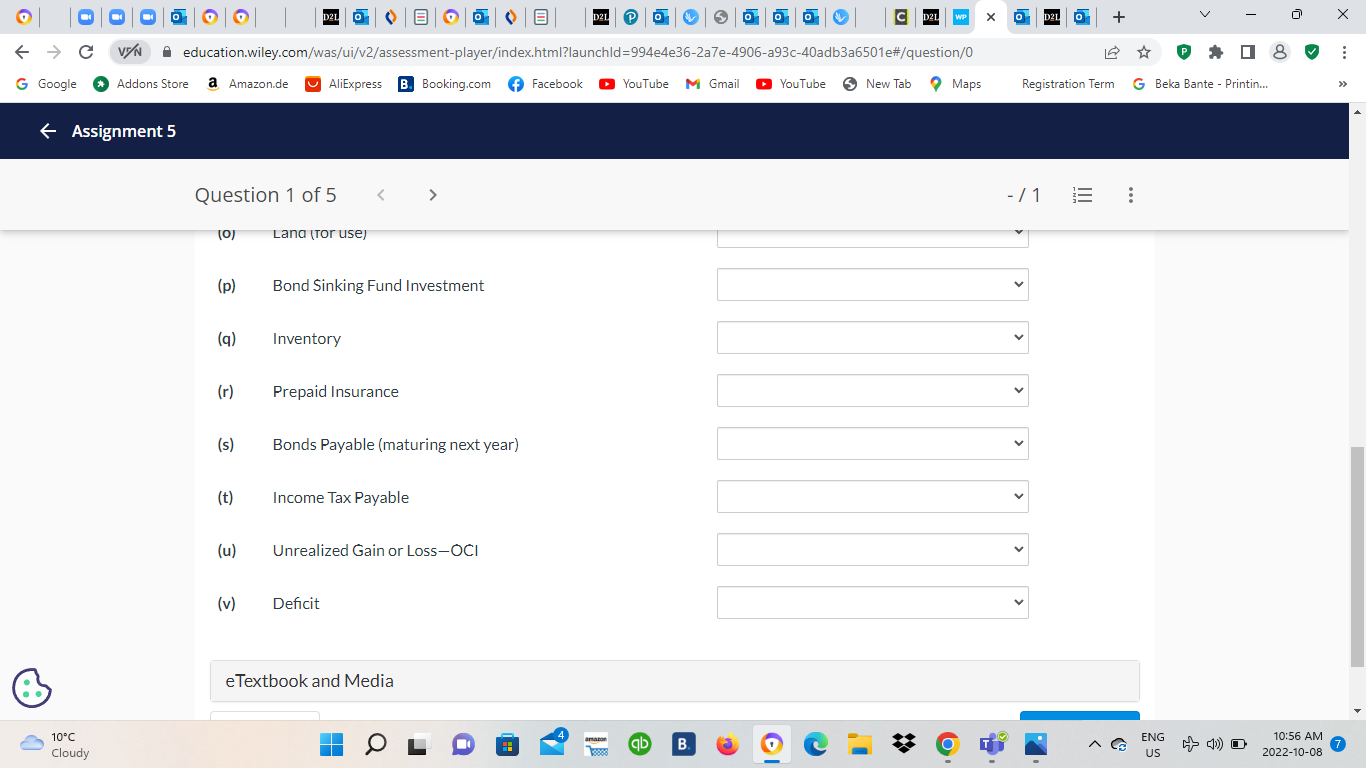This screenshot has width=1366, height=768.
Task: Open the three-dot more options menu
Action: [x=1131, y=195]
